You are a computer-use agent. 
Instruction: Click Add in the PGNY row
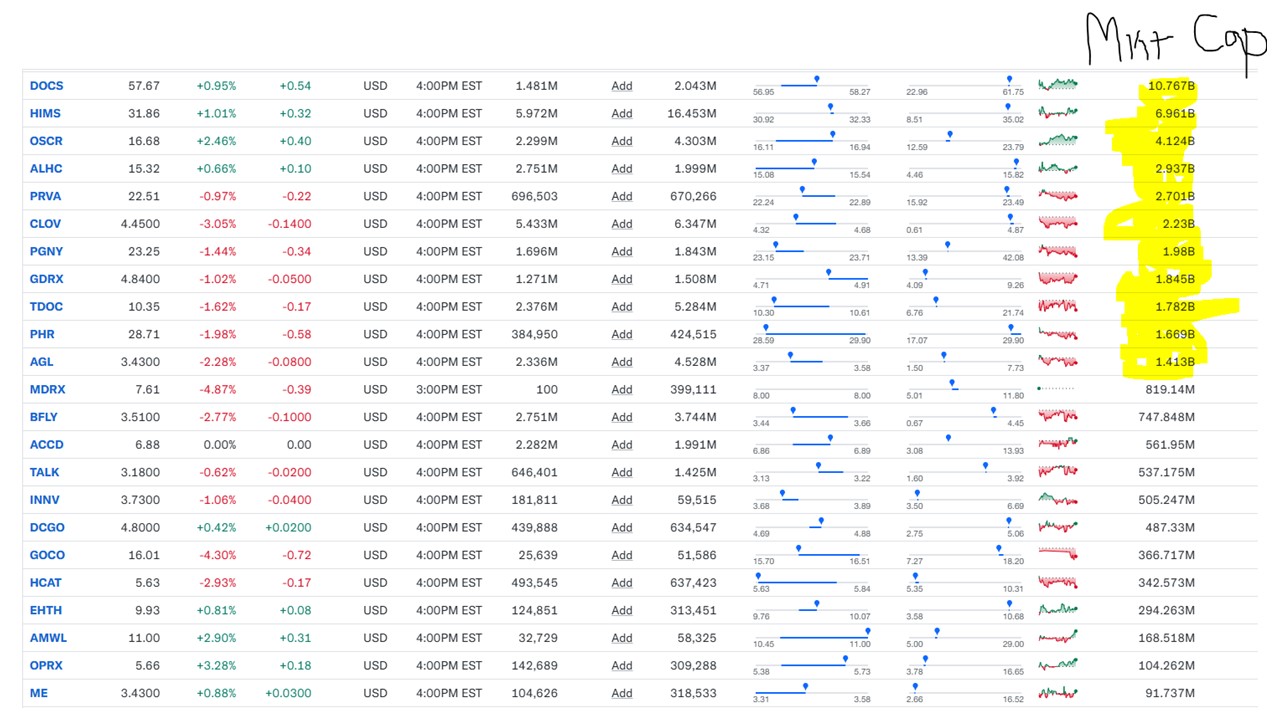622,252
